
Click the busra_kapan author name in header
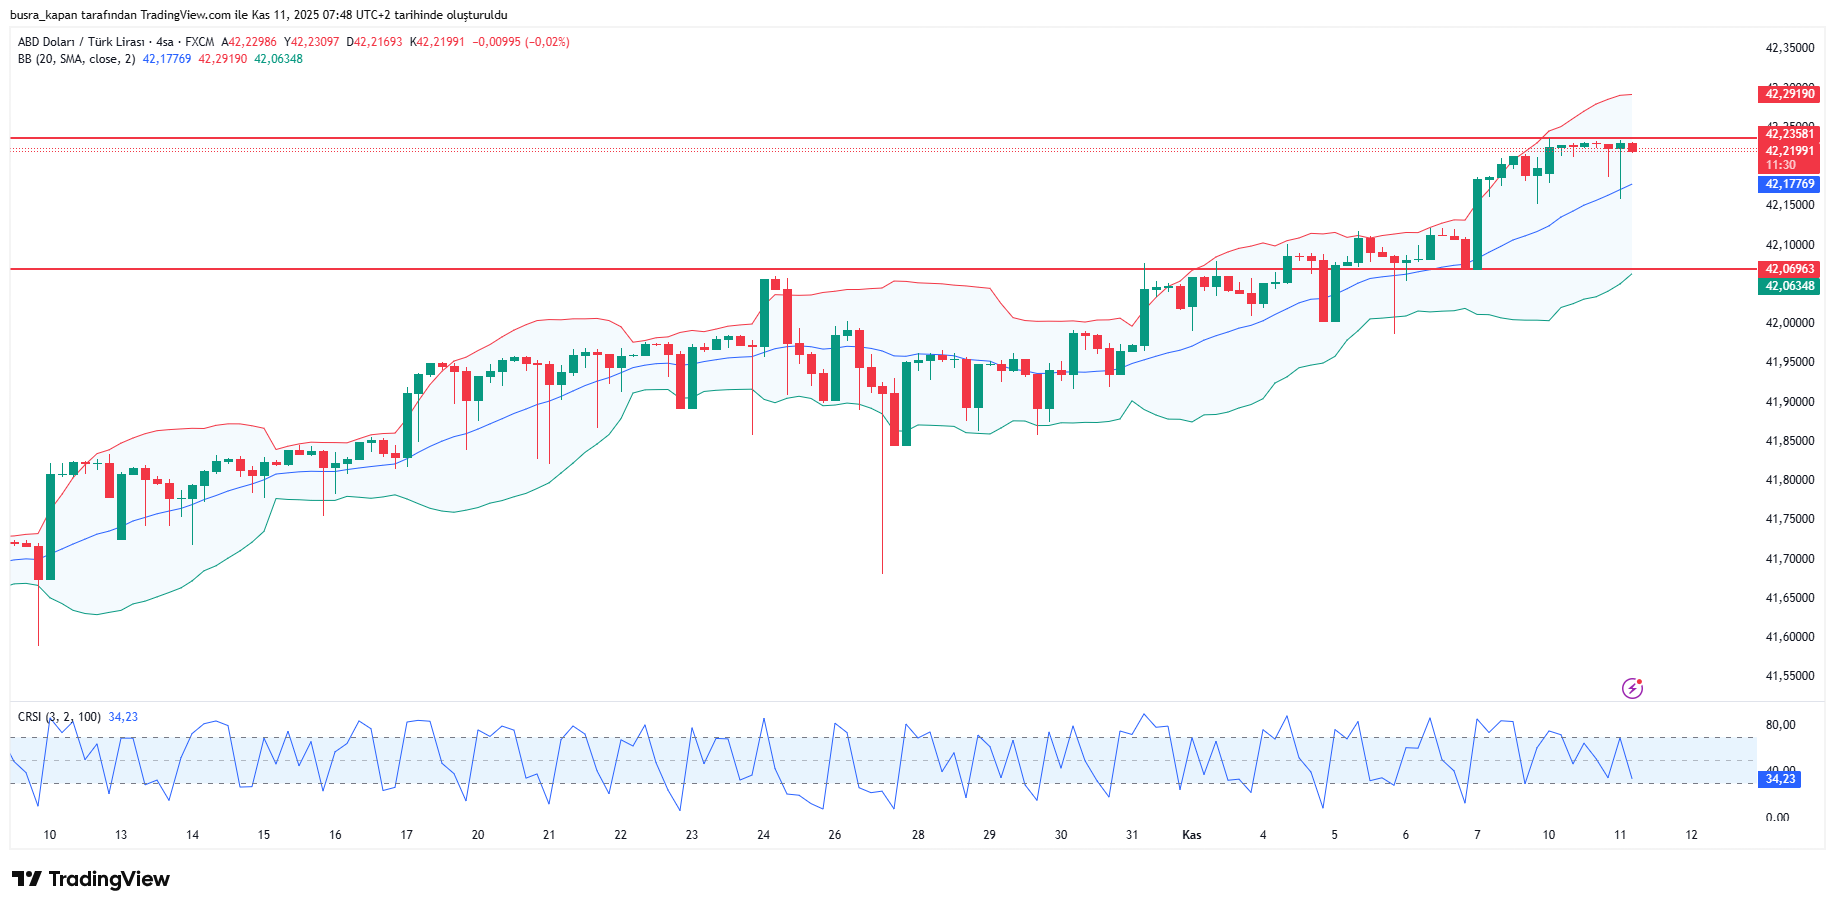point(43,15)
